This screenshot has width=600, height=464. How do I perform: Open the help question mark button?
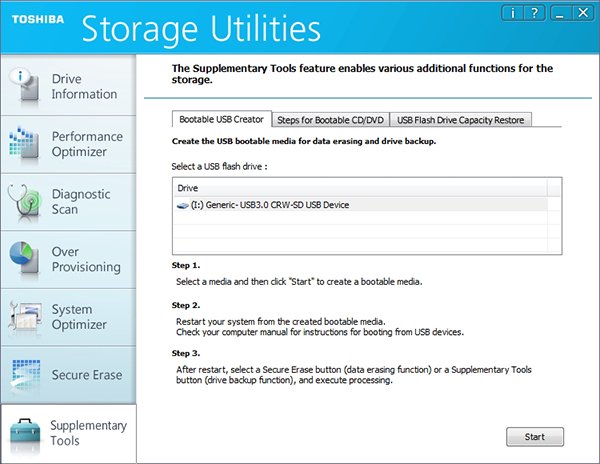534,14
